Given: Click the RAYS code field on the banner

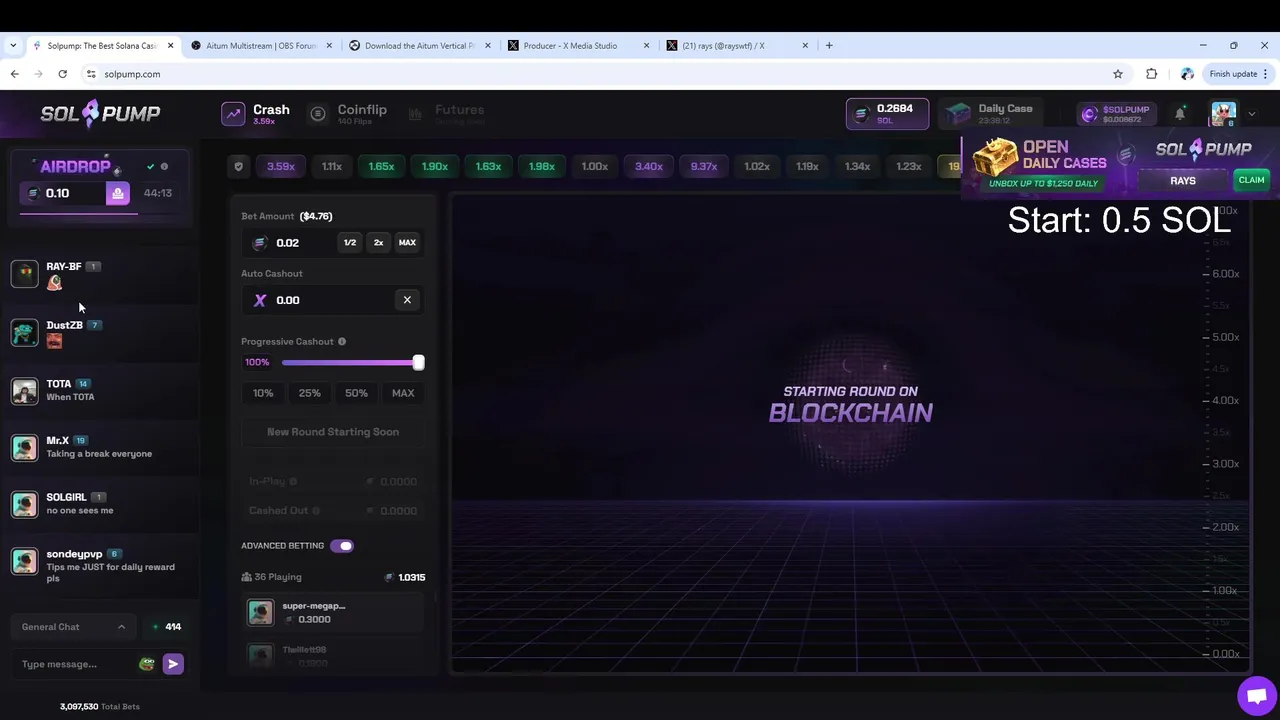Looking at the screenshot, I should (x=1183, y=181).
